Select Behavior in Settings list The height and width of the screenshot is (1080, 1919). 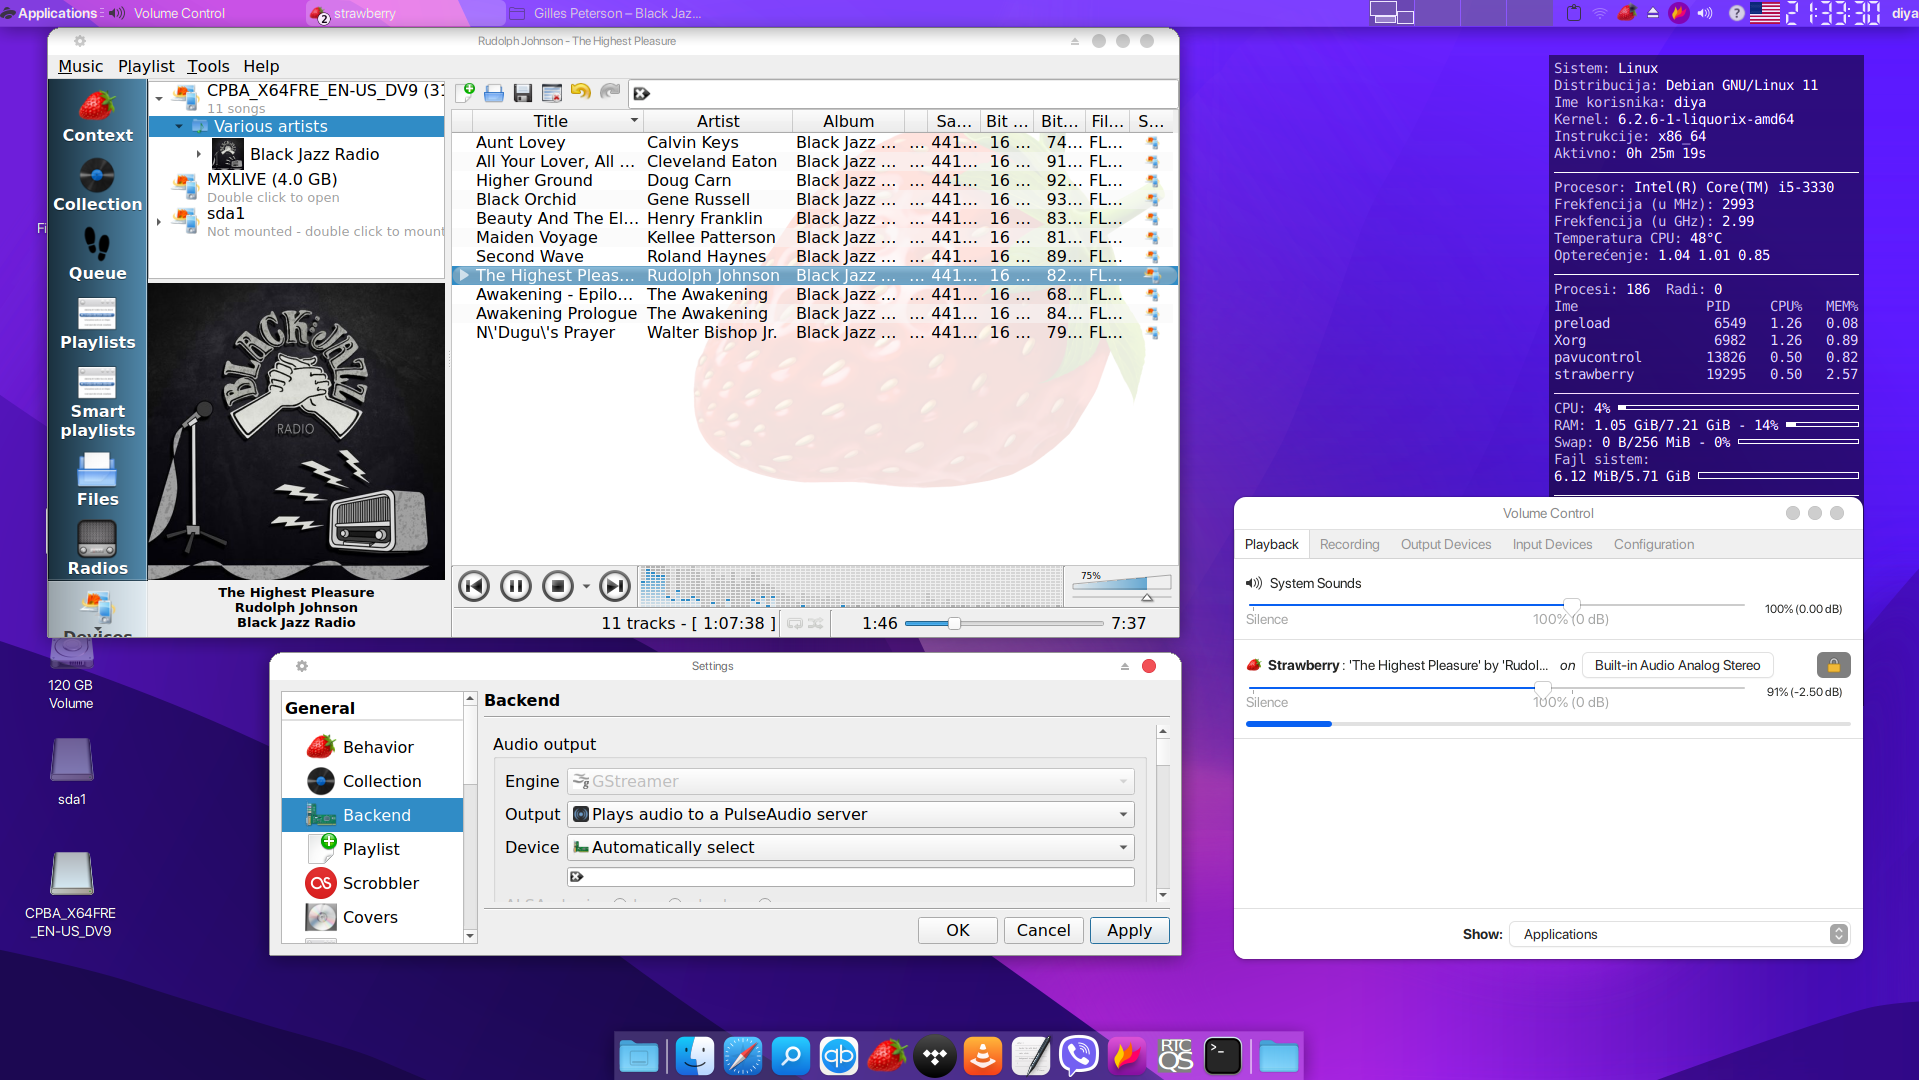pos(372,747)
